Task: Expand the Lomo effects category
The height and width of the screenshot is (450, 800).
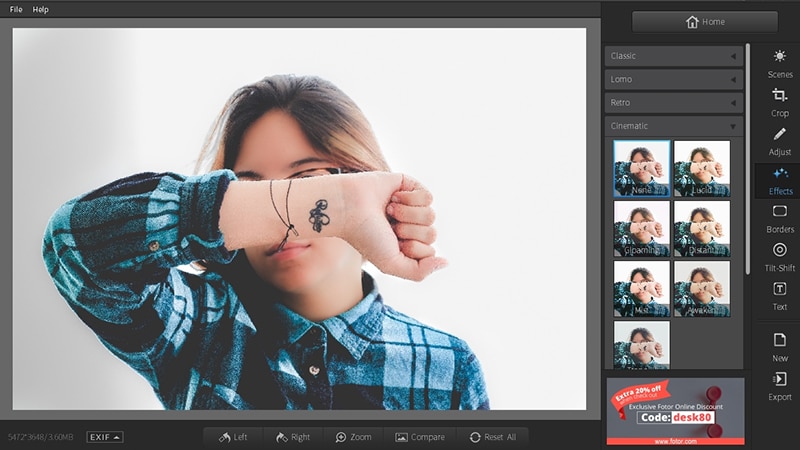Action: 673,79
